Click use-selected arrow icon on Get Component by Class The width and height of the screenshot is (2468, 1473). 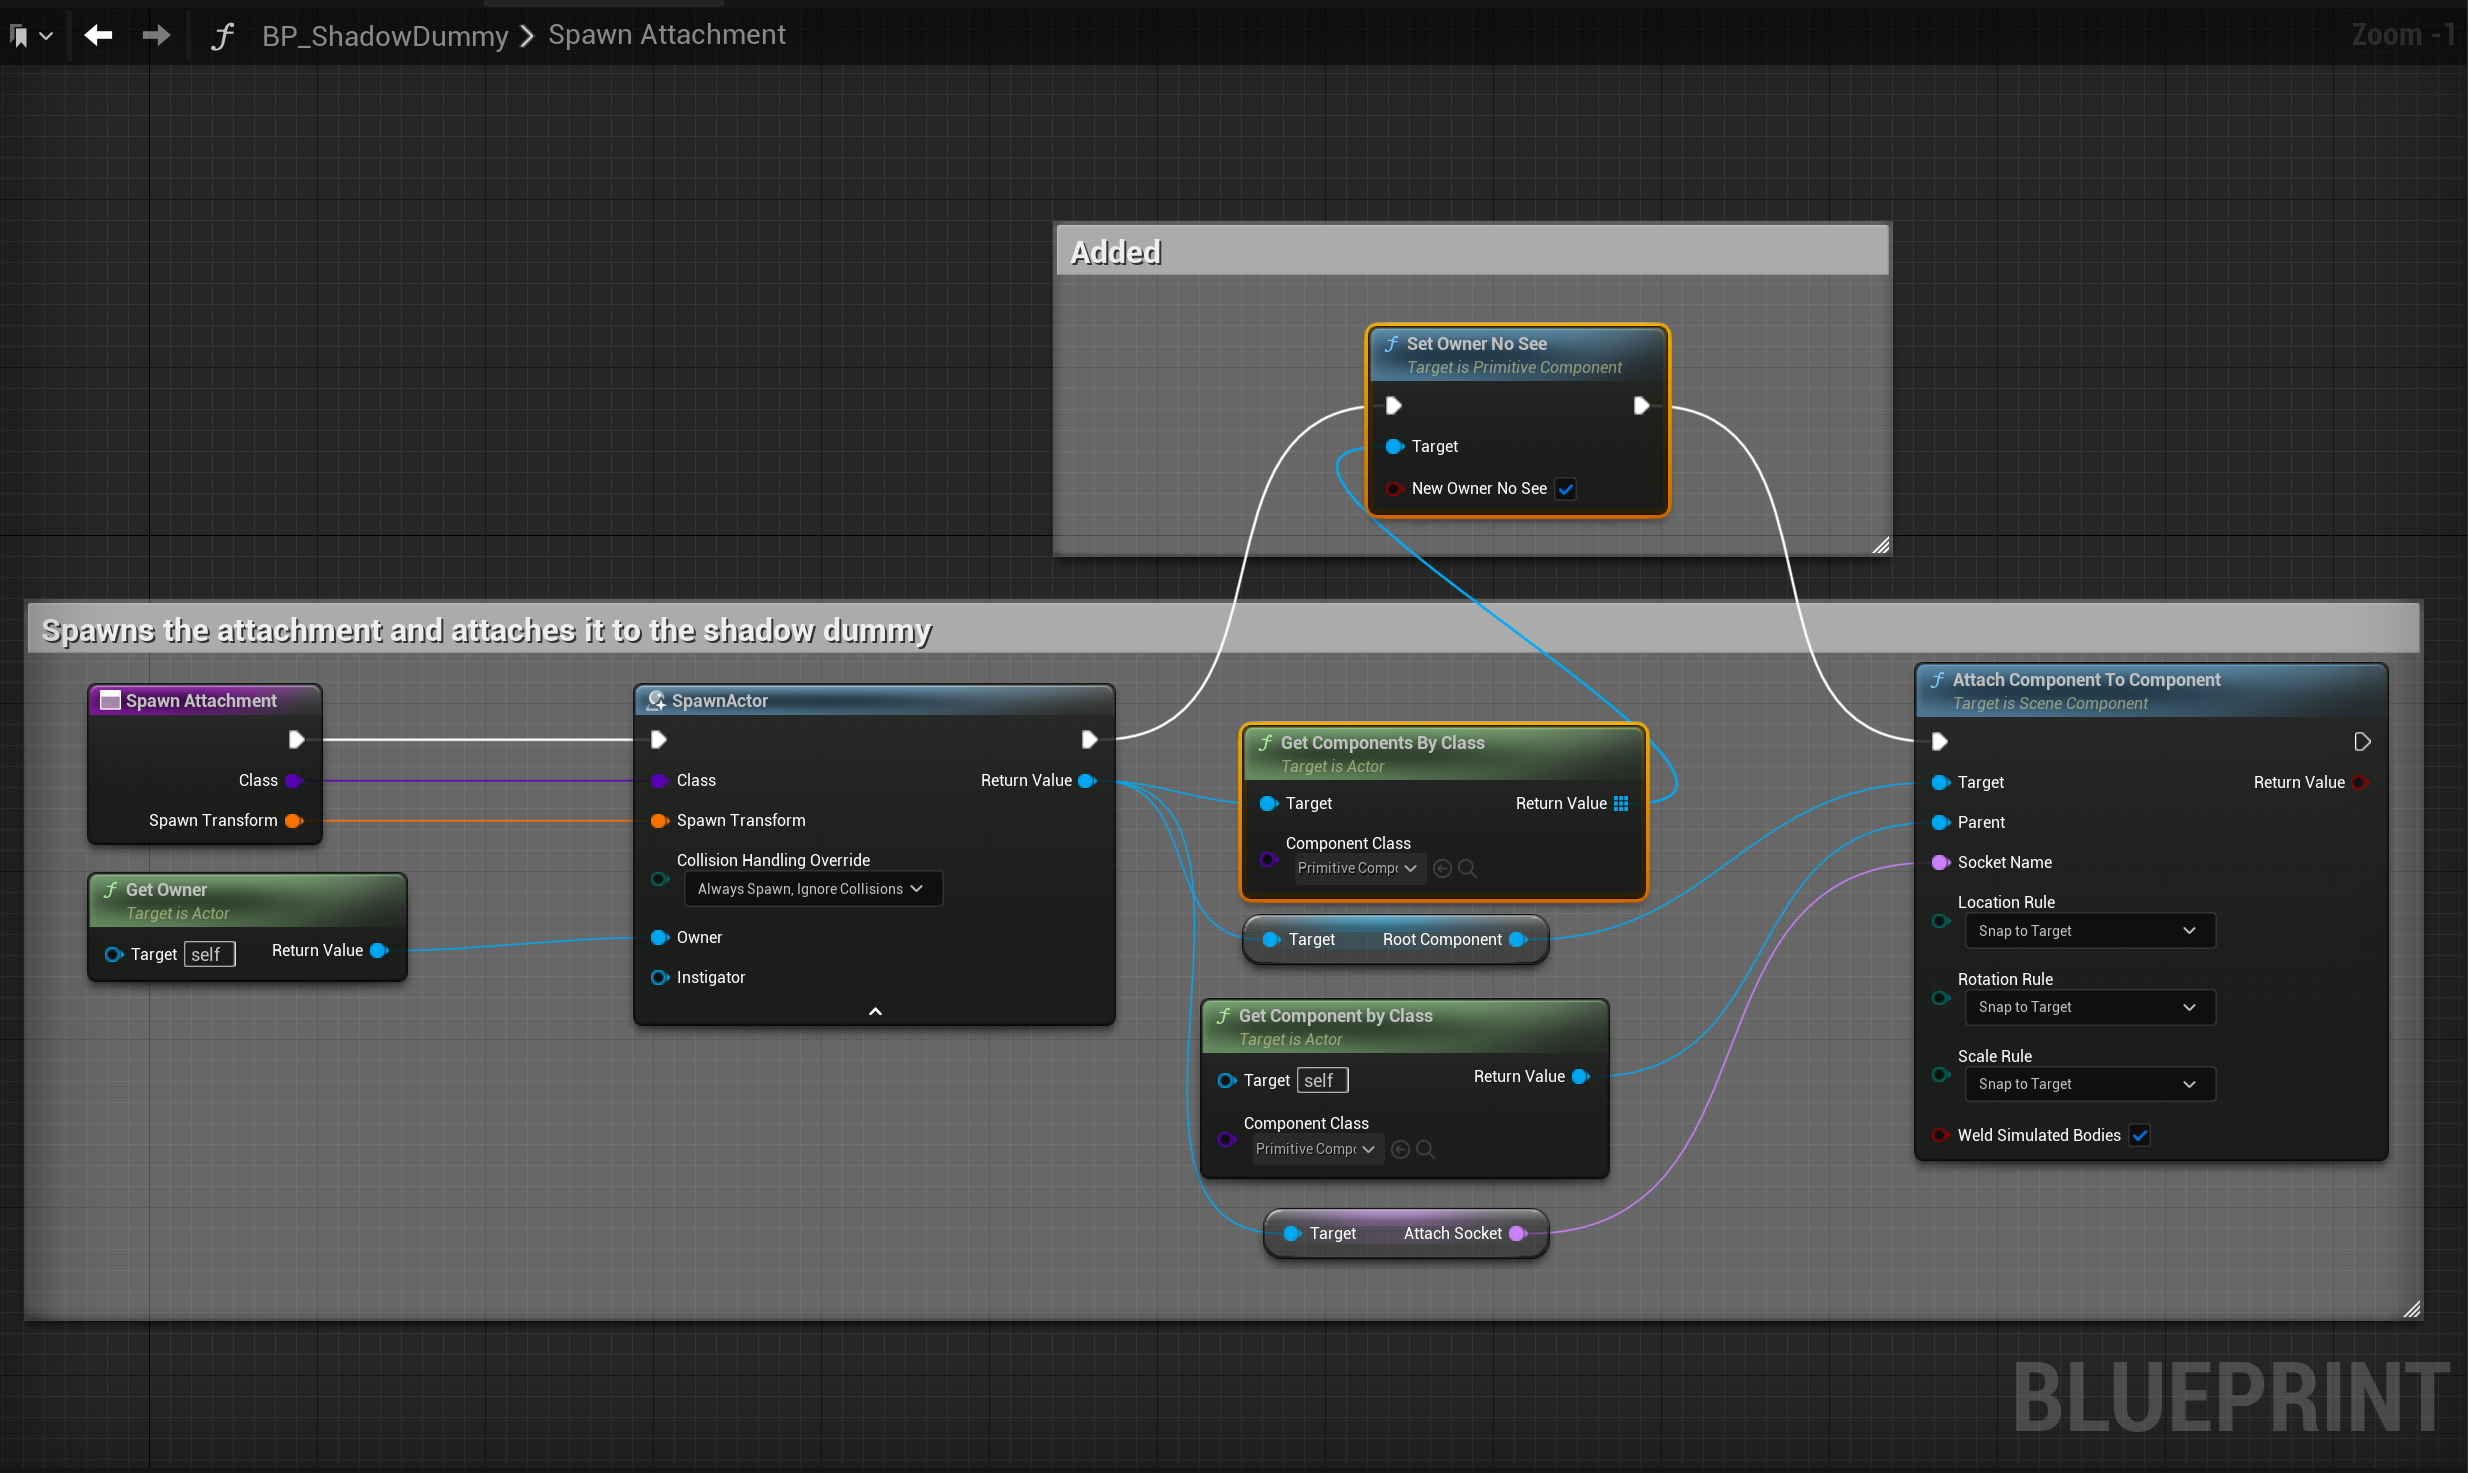pyautogui.click(x=1400, y=1149)
